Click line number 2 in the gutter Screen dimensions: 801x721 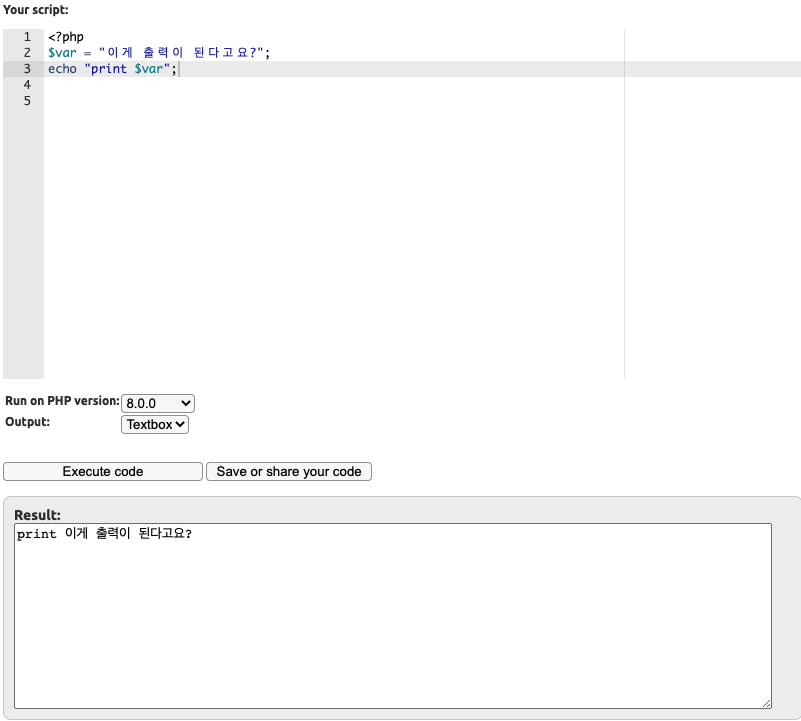click(27, 53)
